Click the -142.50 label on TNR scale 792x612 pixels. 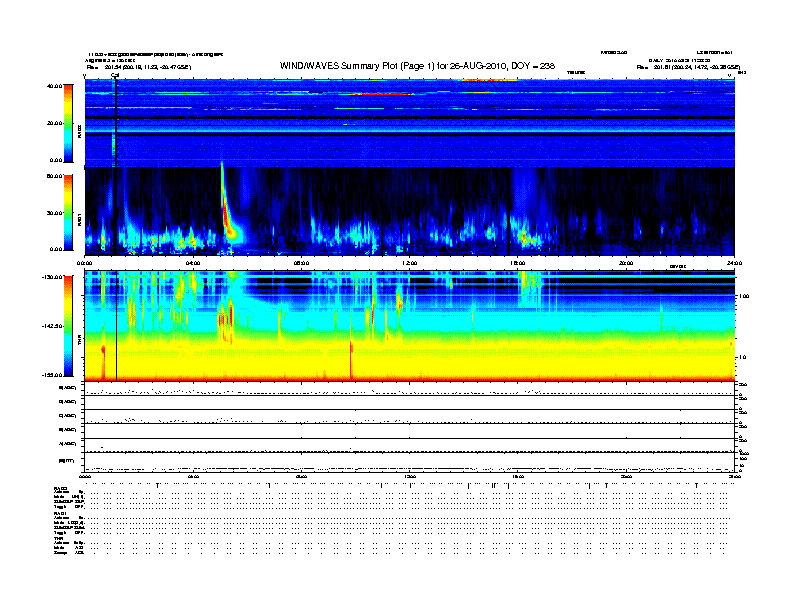(x=53, y=326)
